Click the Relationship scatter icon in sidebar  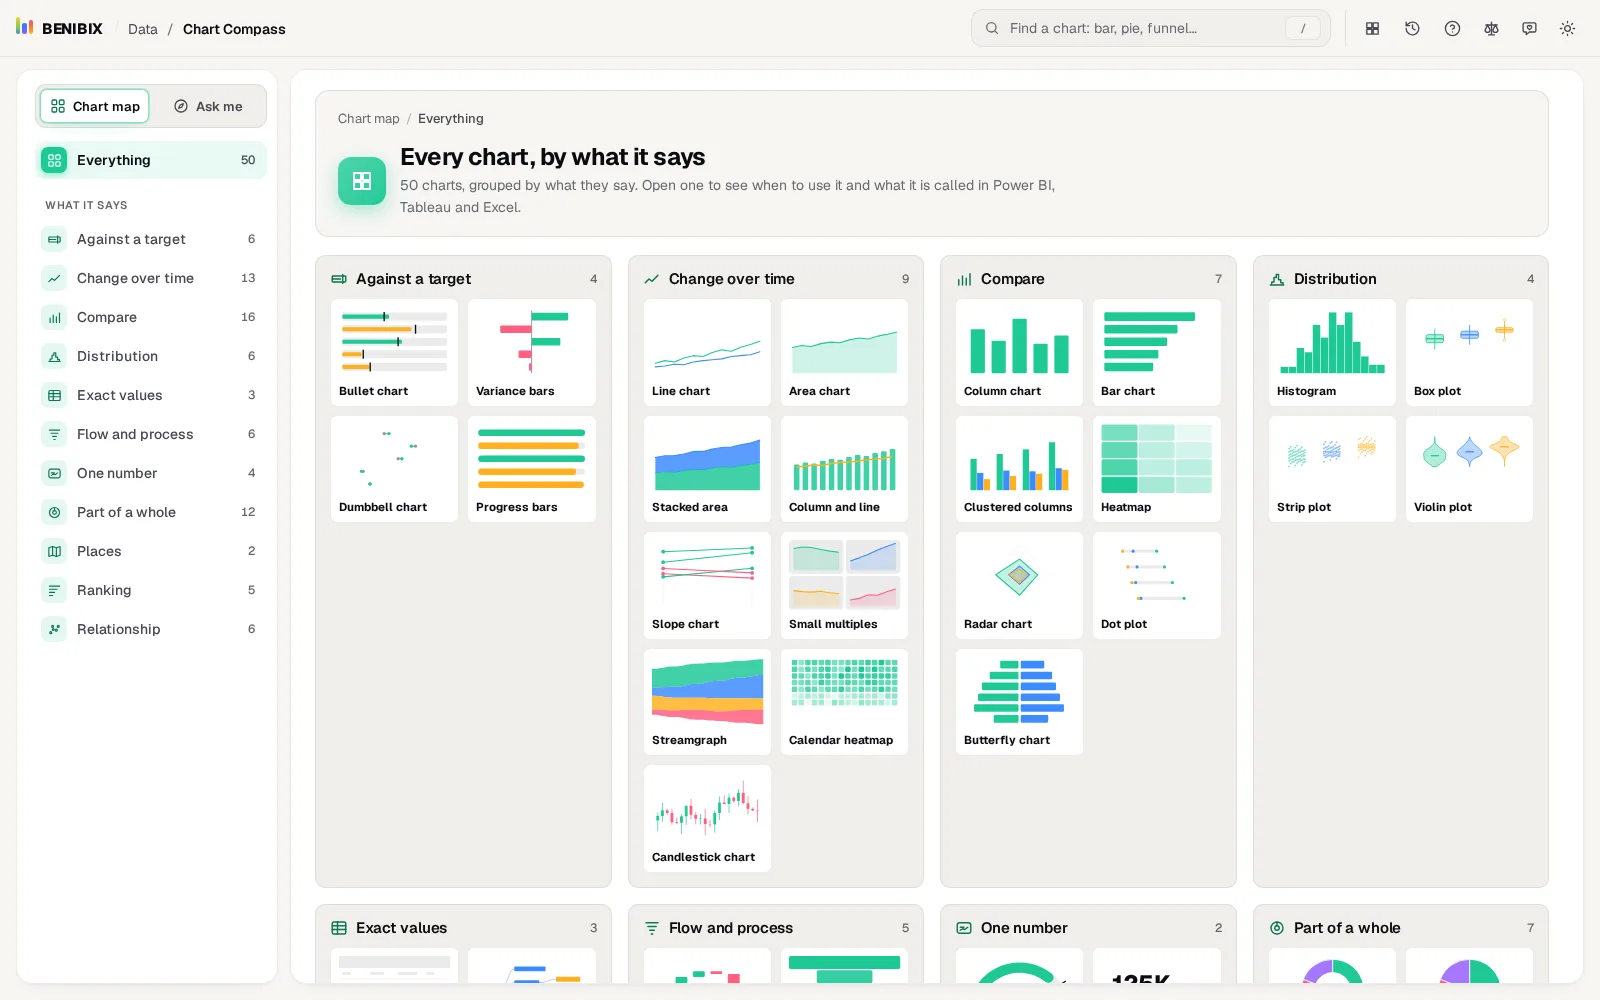[54, 629]
